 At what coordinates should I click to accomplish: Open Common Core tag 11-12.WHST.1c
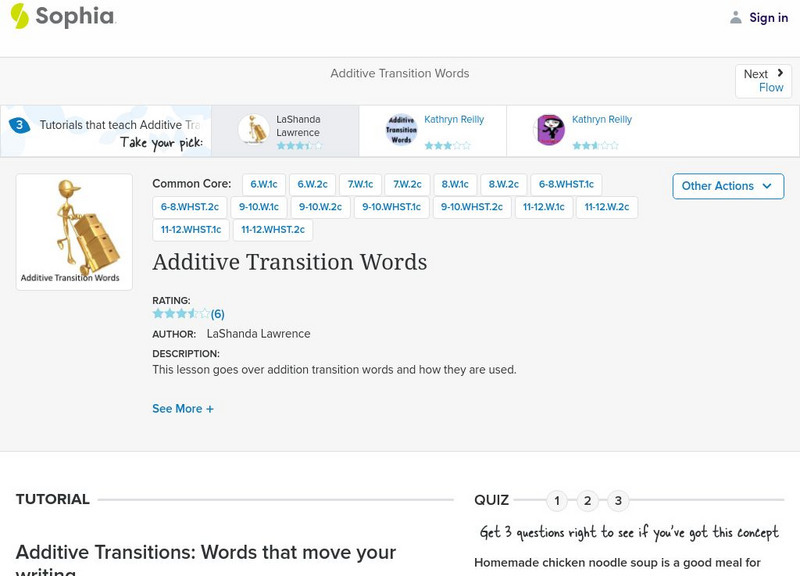point(191,230)
